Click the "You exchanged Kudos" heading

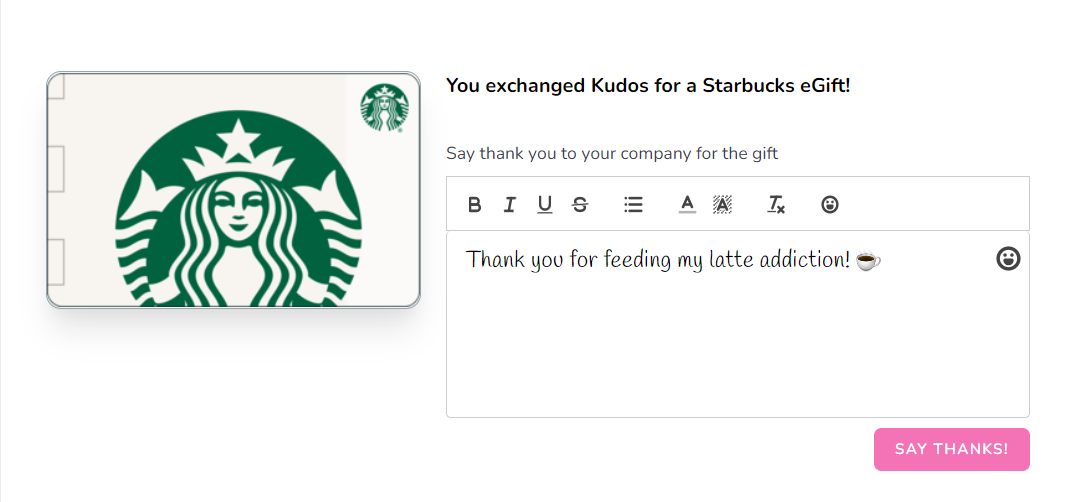pyautogui.click(x=648, y=86)
